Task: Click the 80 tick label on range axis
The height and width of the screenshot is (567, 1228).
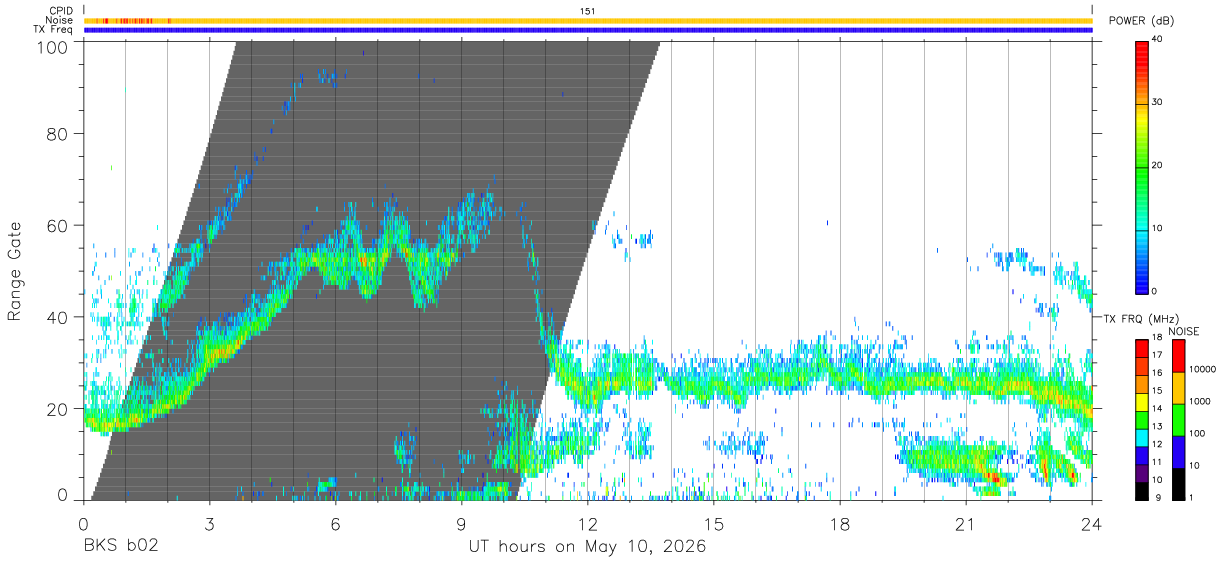Action: click(57, 134)
